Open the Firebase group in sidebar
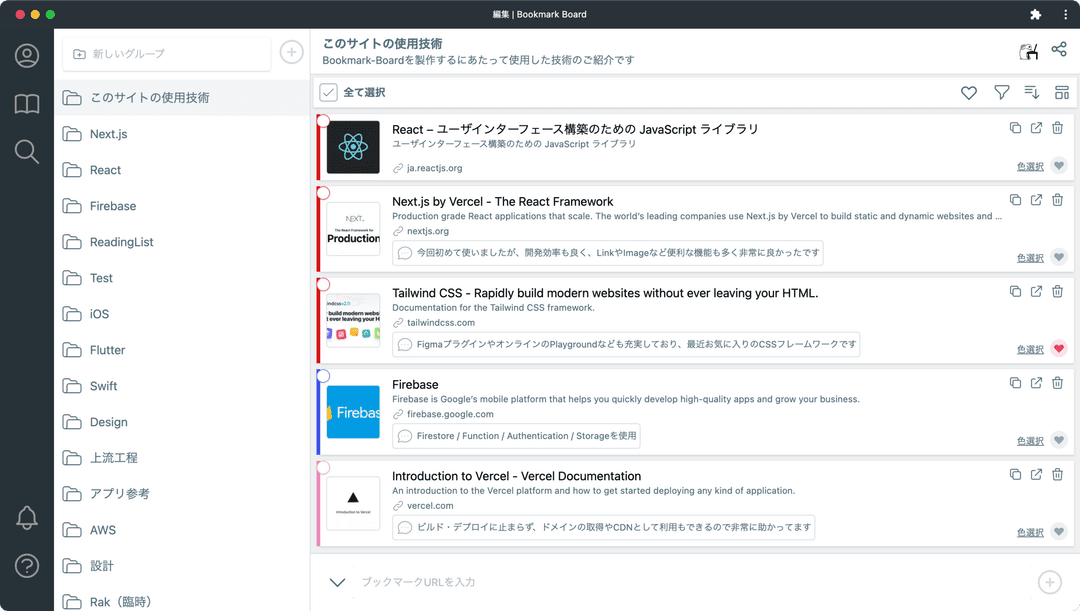The width and height of the screenshot is (1080, 611). point(182,206)
